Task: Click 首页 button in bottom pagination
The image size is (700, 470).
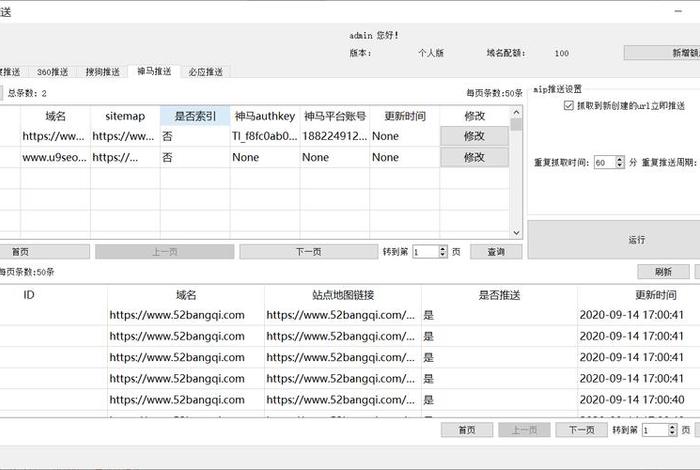Action: 467,430
